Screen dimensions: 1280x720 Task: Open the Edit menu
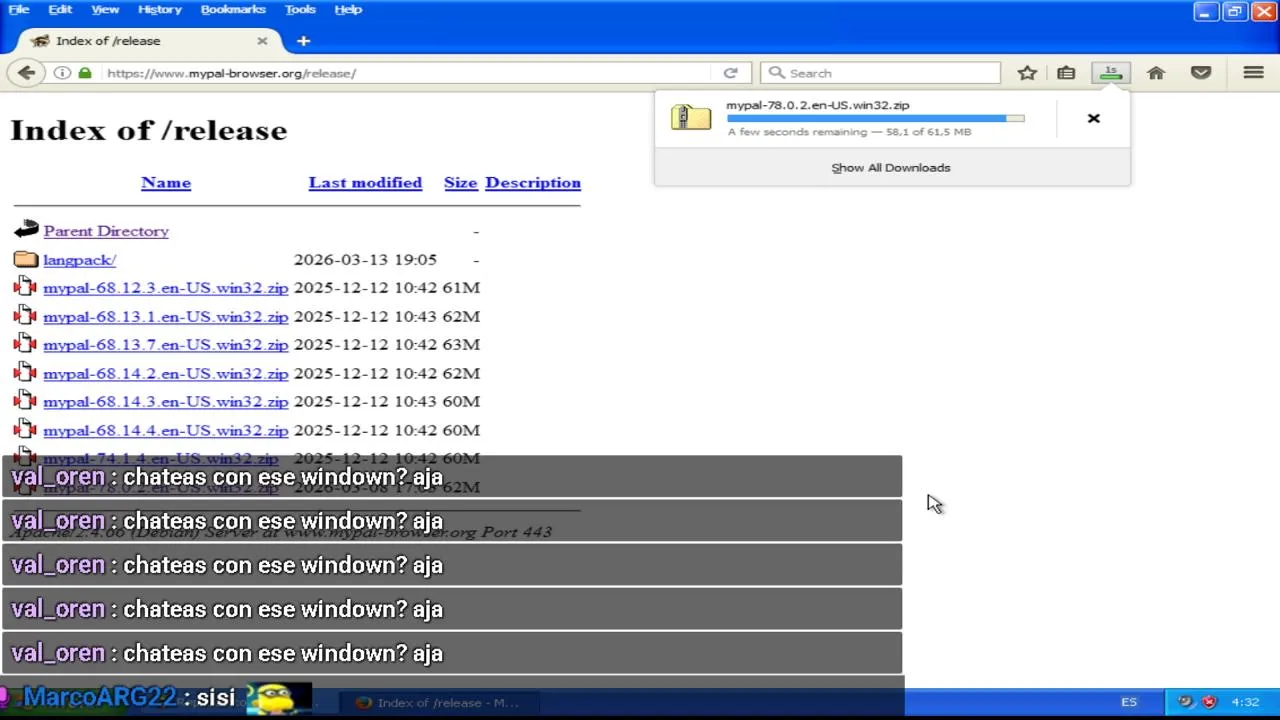[x=60, y=9]
